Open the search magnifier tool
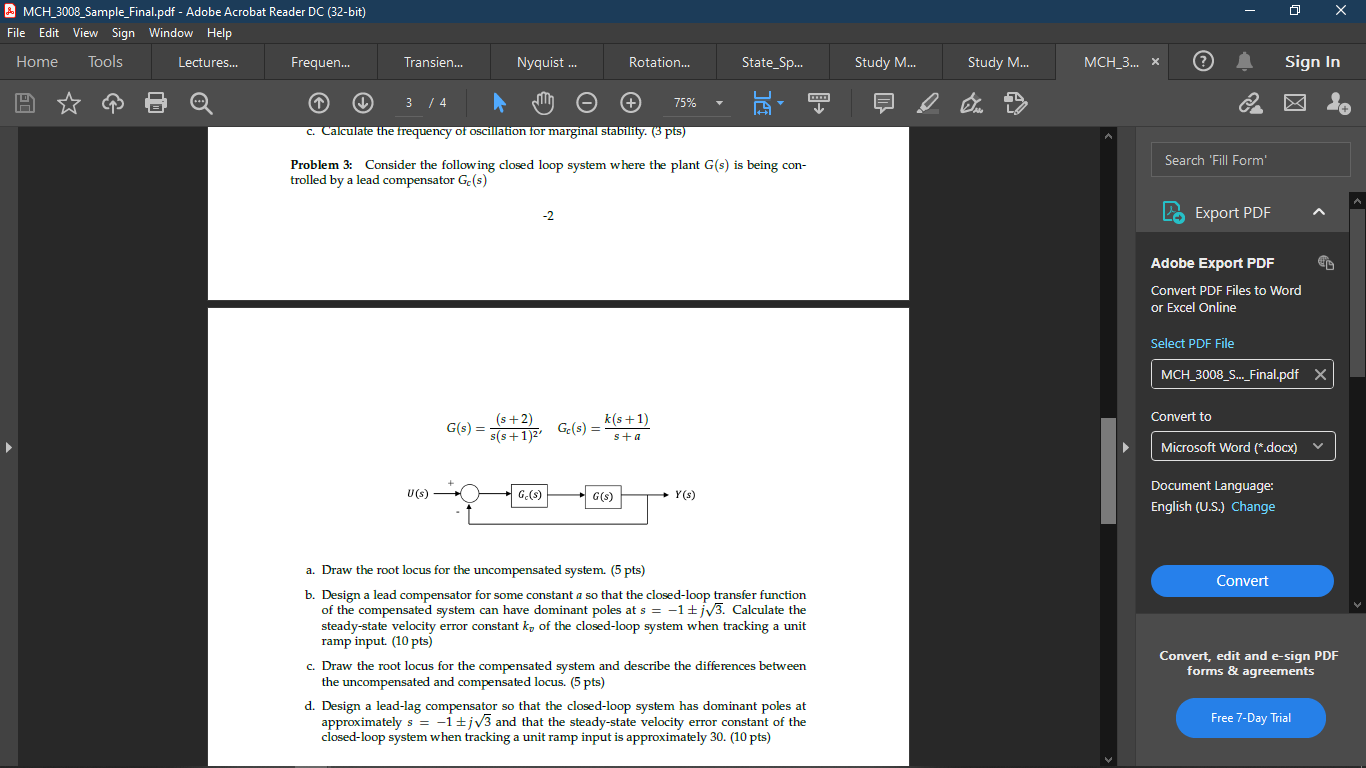Viewport: 1366px width, 768px height. point(200,103)
